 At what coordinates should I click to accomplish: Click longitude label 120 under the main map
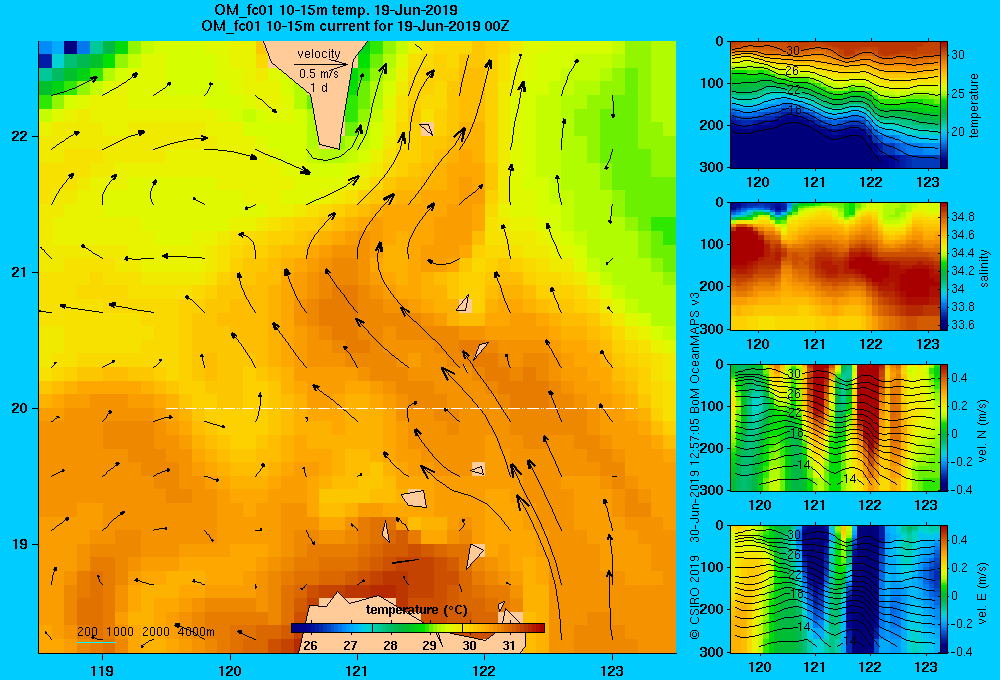[x=230, y=670]
